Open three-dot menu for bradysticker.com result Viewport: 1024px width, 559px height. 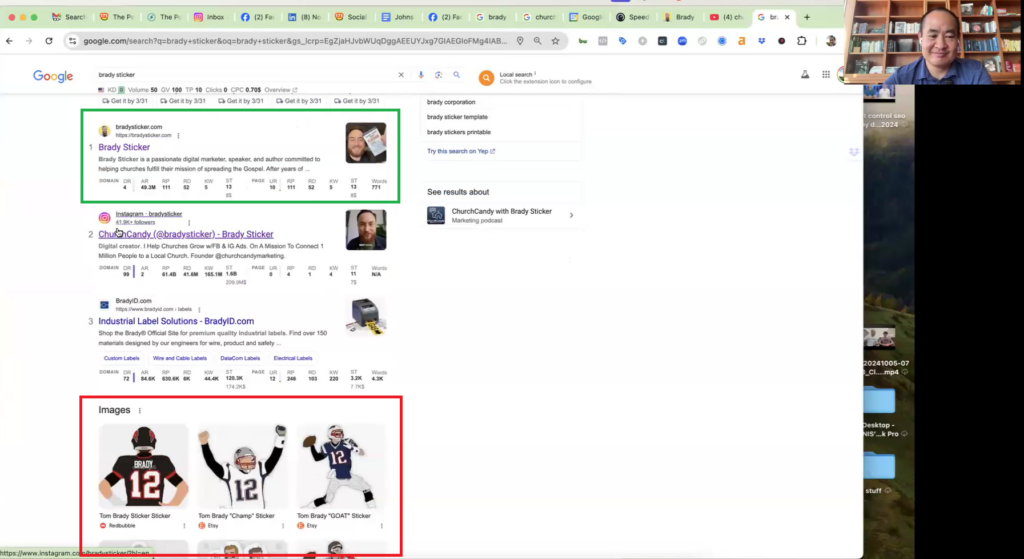coord(178,136)
